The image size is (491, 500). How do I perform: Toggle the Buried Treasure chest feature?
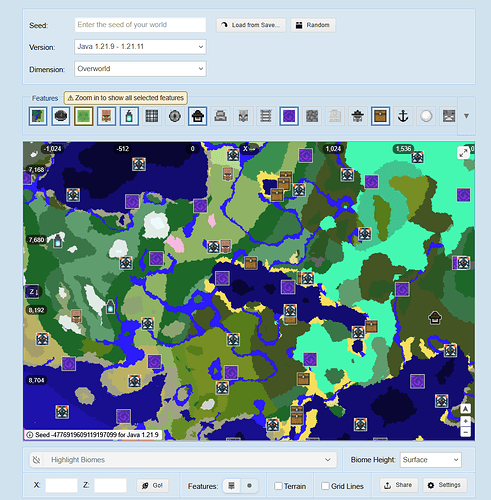click(380, 116)
